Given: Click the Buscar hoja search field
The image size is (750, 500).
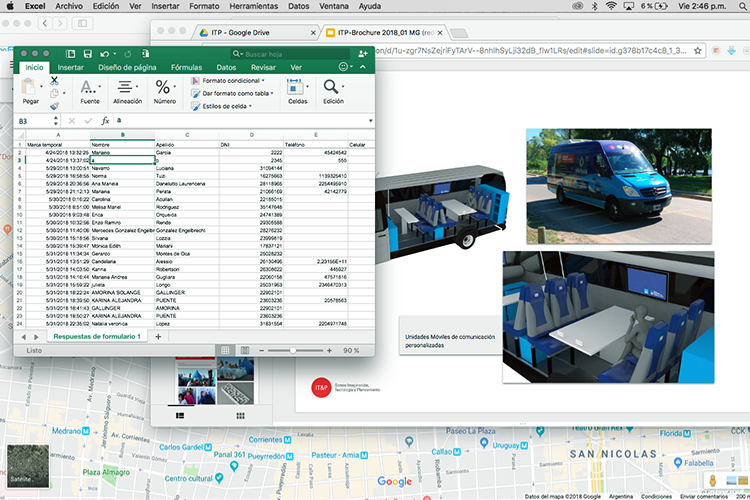Looking at the screenshot, I should (x=288, y=54).
